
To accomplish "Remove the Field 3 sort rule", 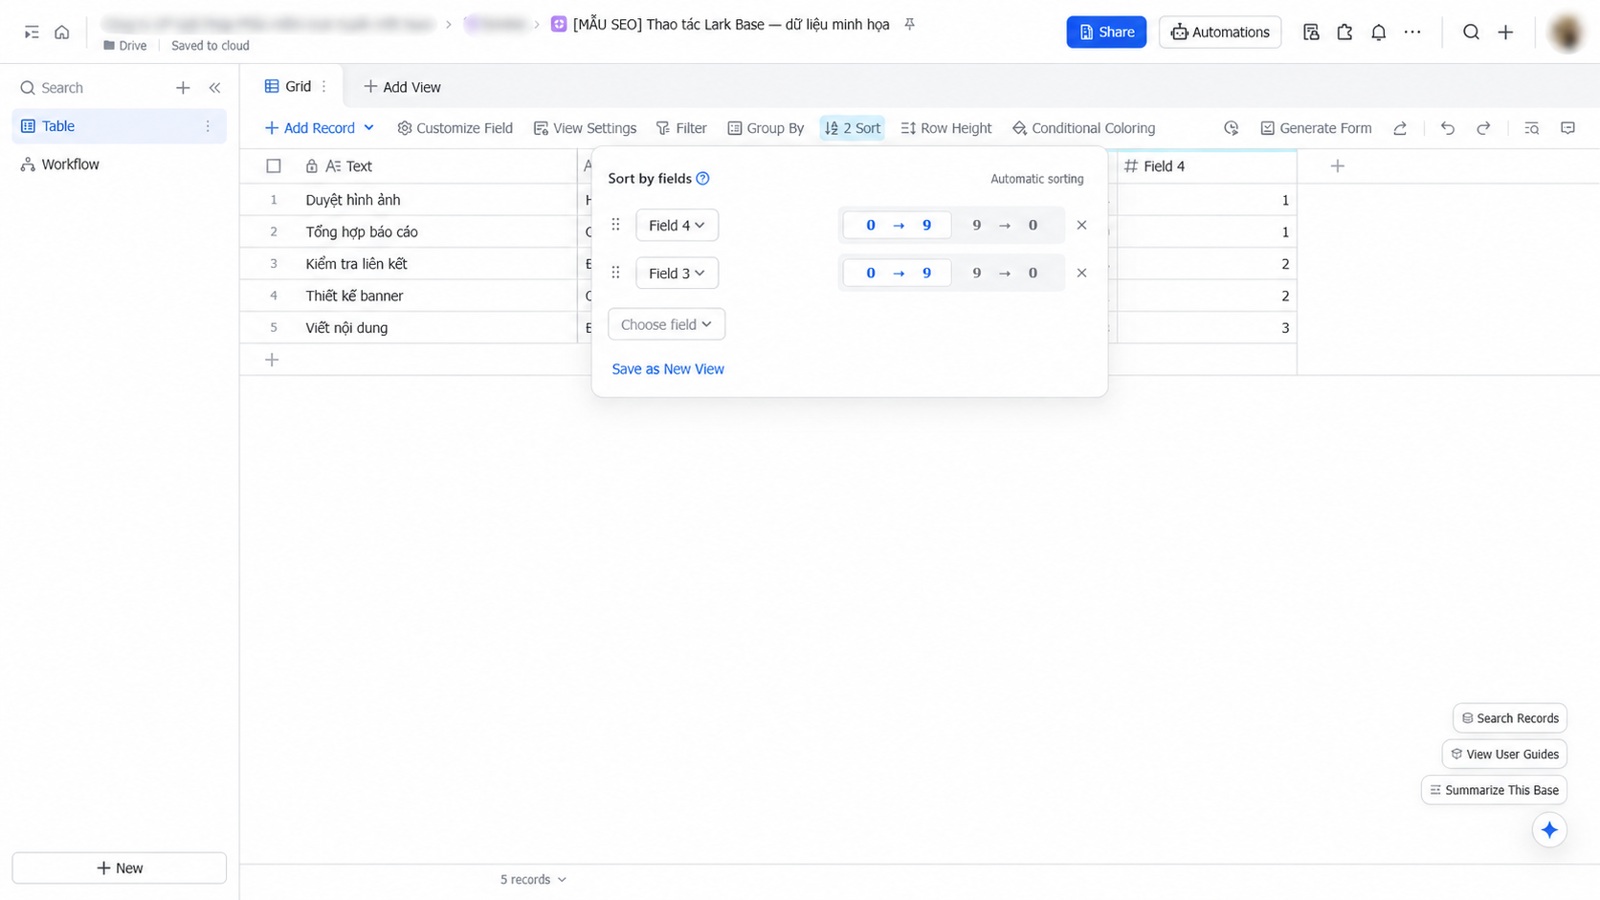I will 1081,273.
